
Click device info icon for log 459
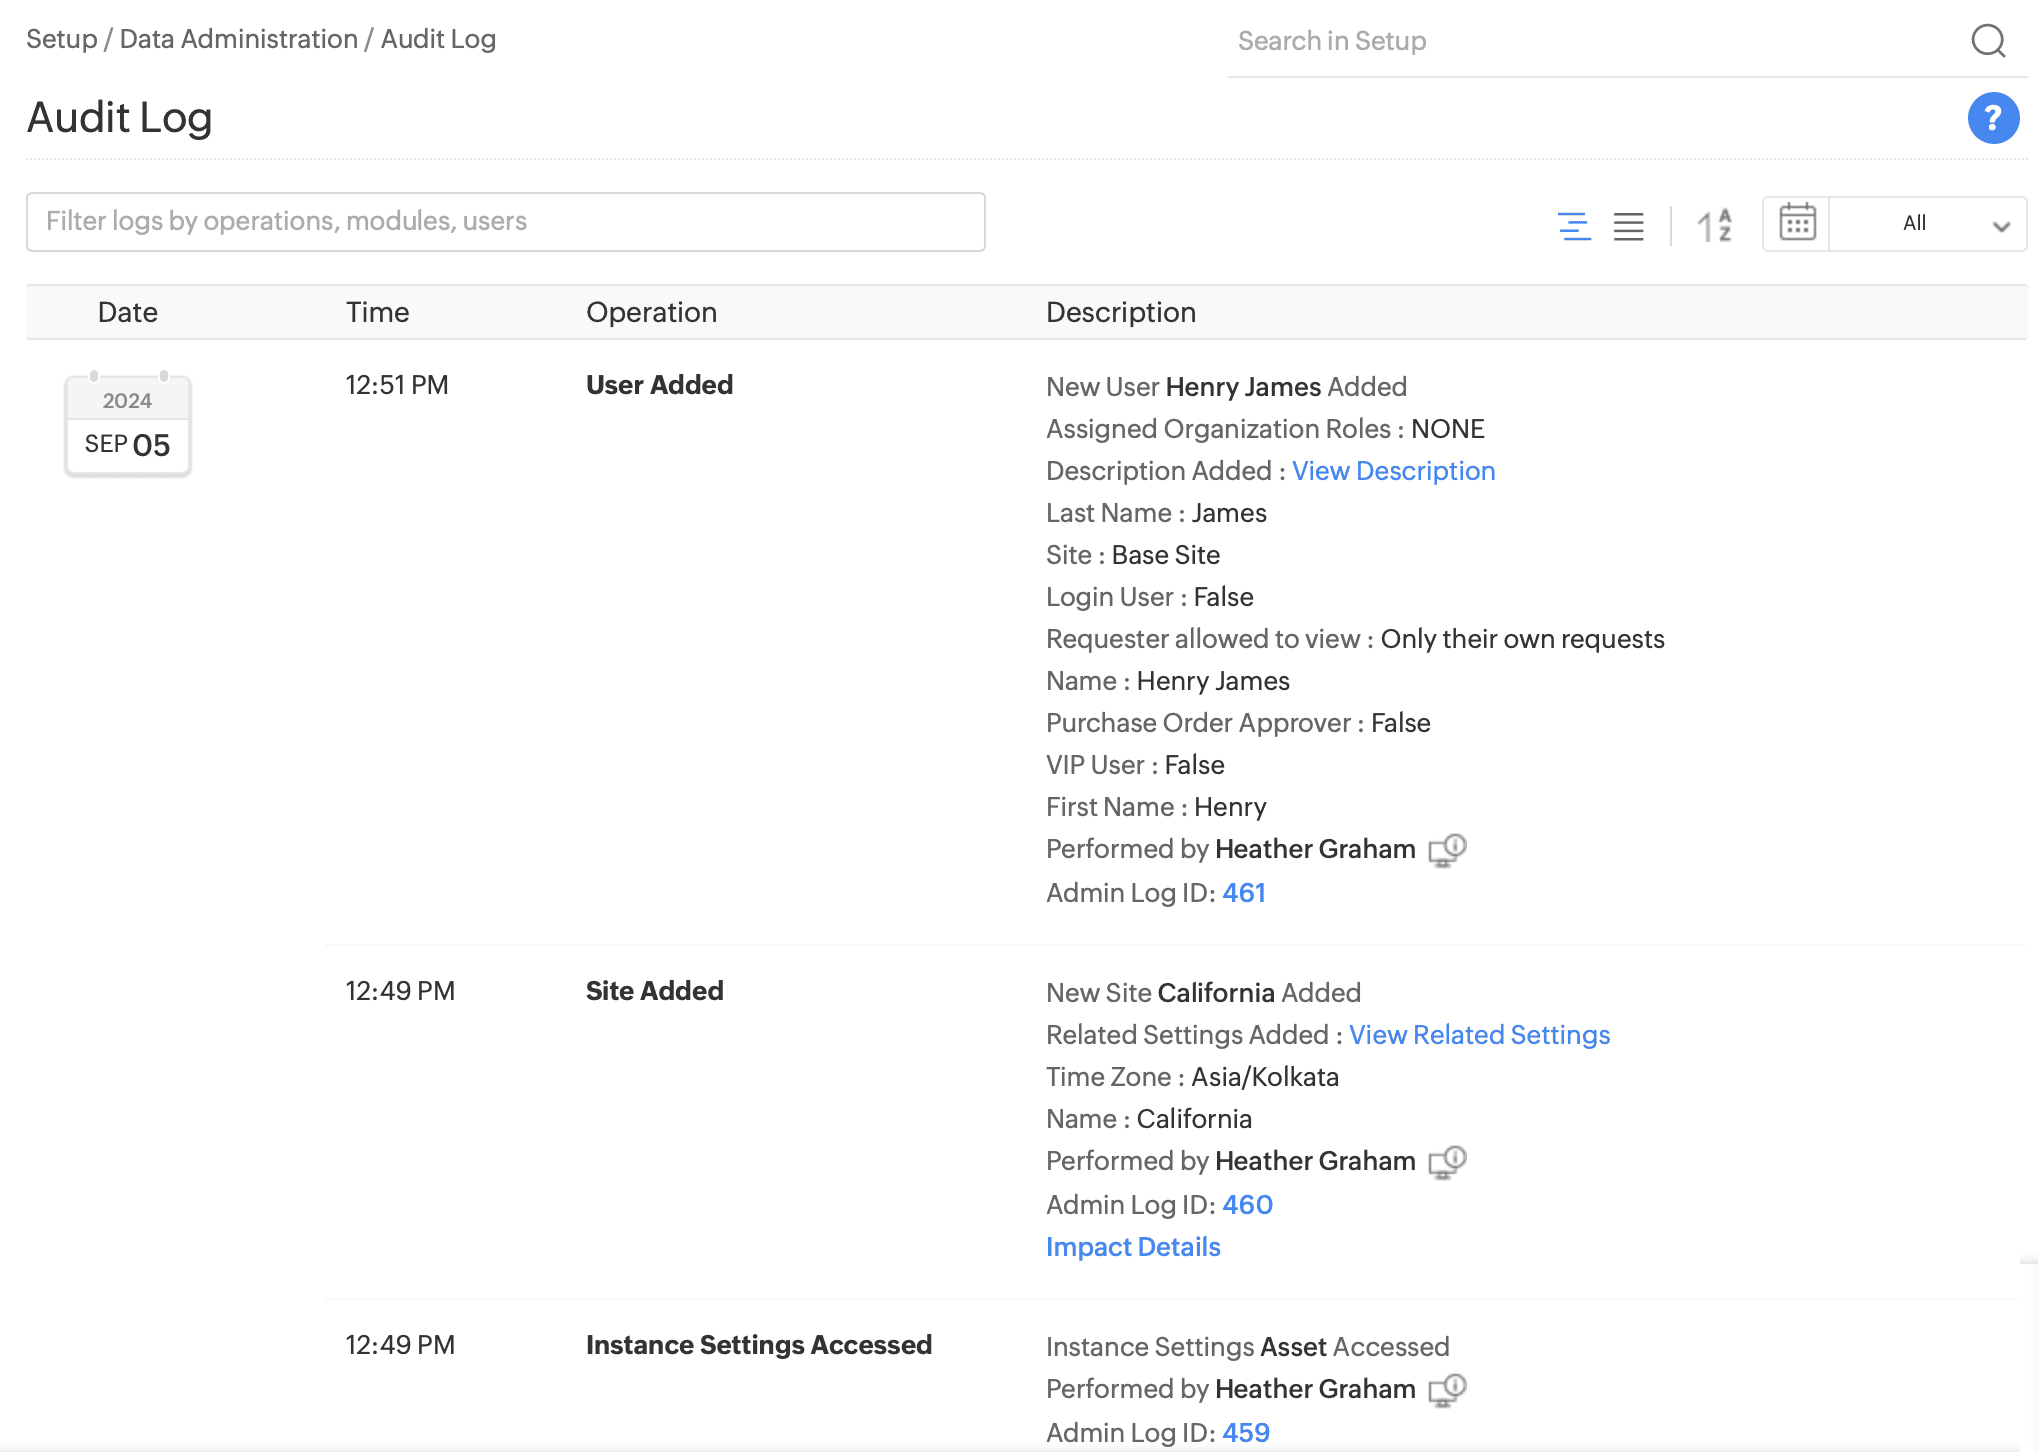coord(1447,1390)
